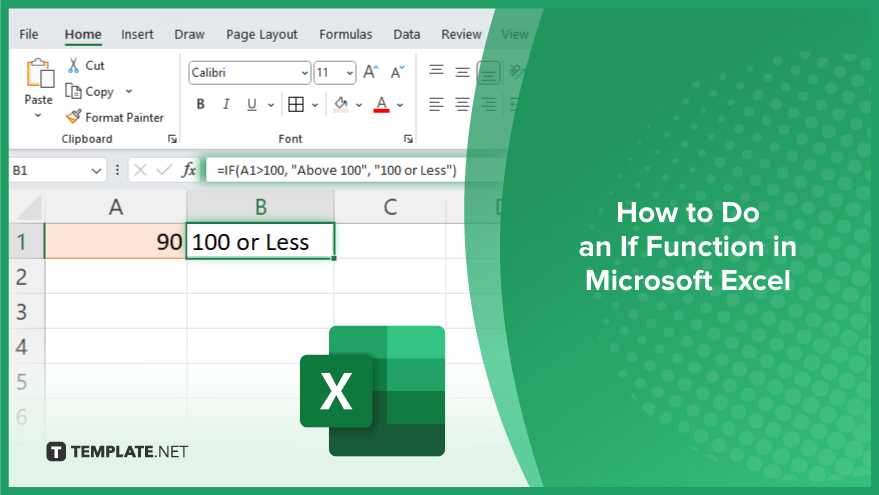Click the Select All corner triangle

29,207
